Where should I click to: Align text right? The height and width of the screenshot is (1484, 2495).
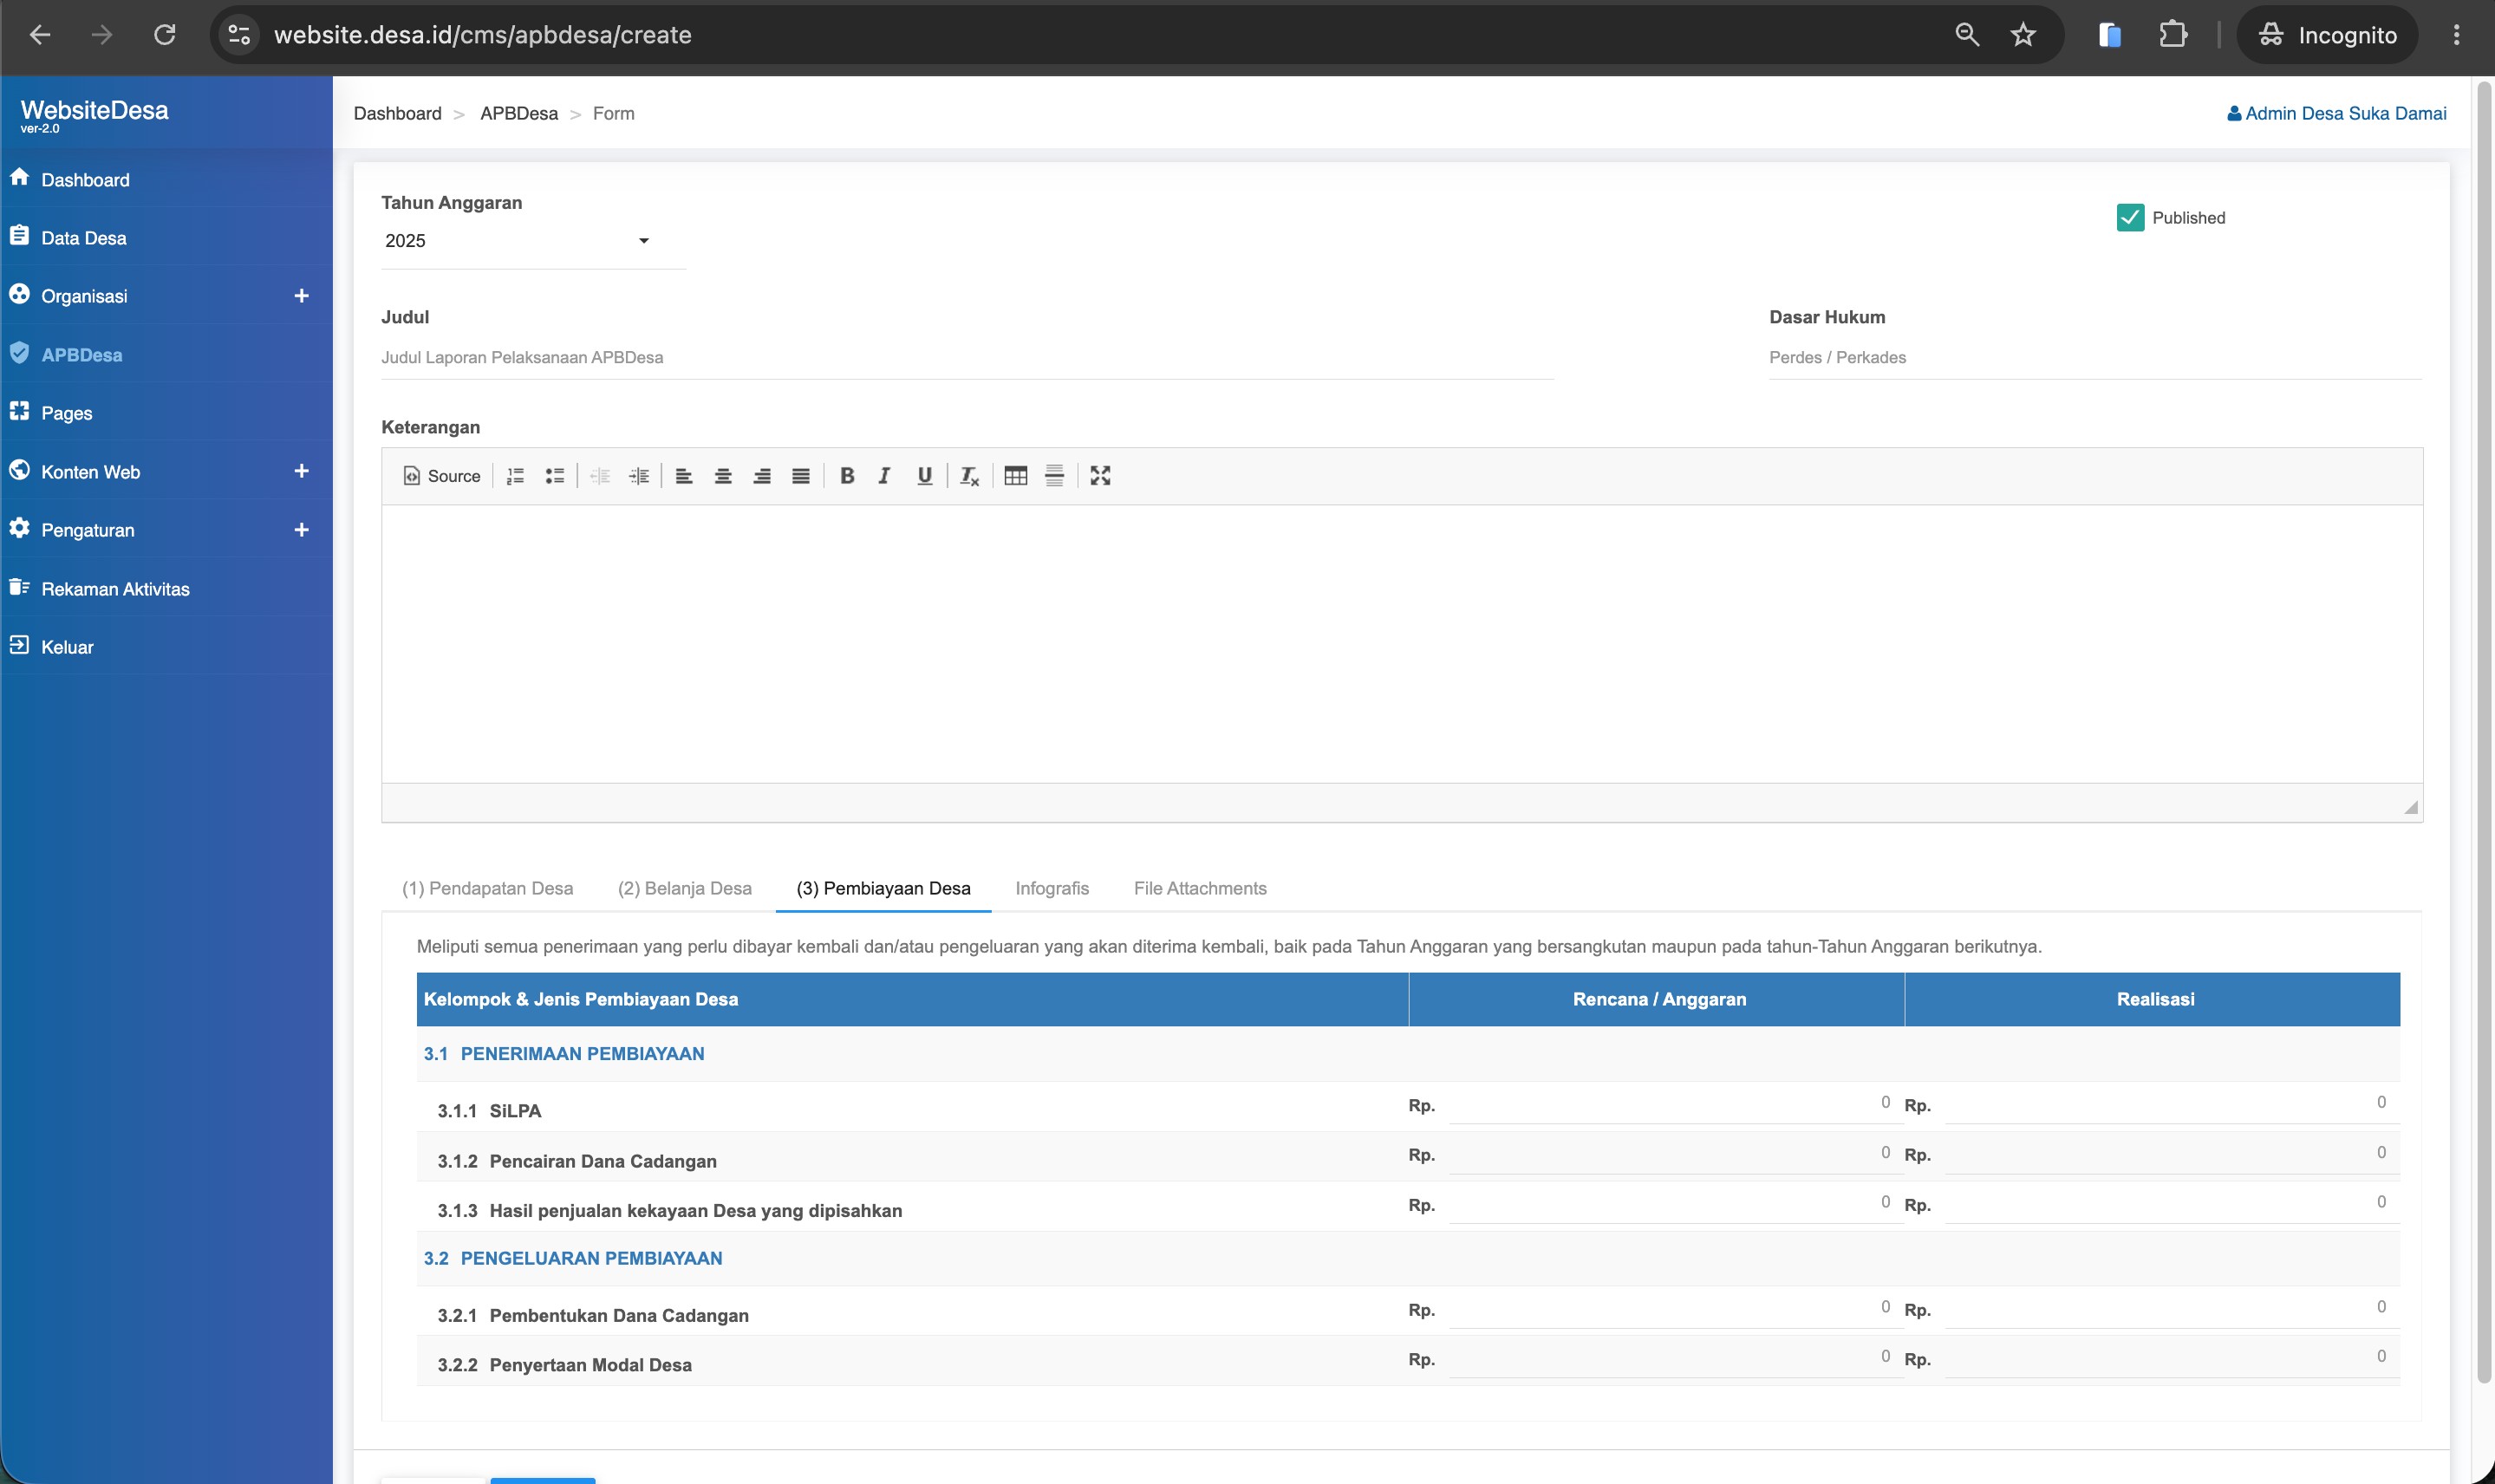coord(762,476)
